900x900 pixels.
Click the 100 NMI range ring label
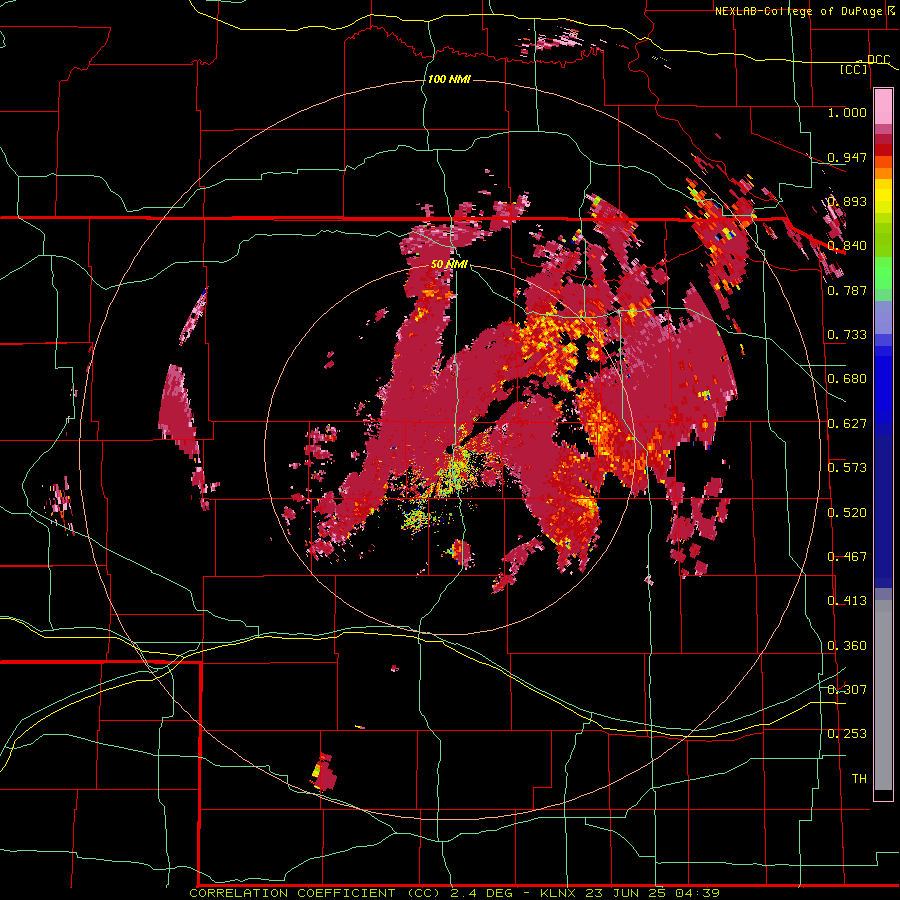449,79
